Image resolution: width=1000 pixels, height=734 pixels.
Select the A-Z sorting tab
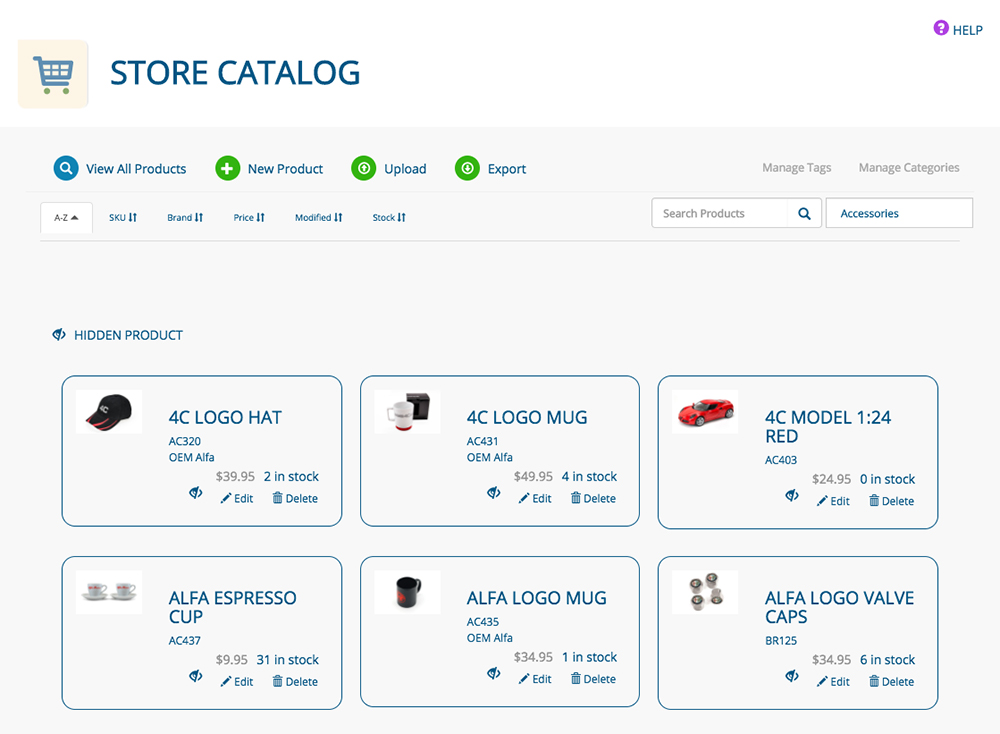(66, 217)
